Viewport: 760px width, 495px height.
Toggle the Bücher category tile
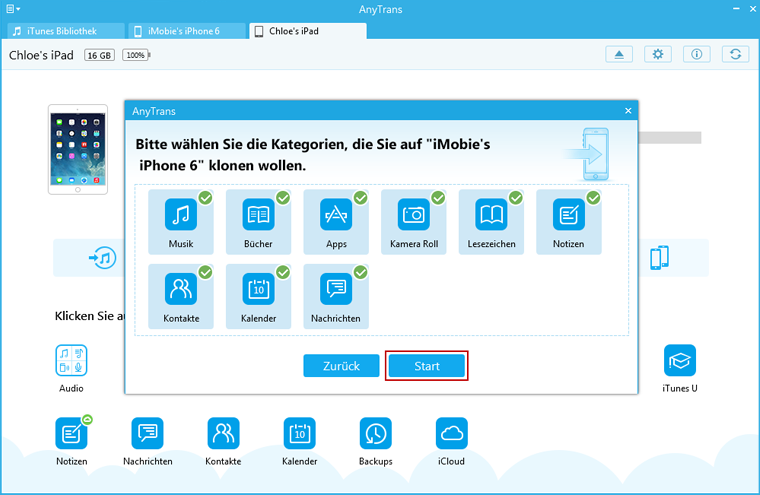pos(258,222)
